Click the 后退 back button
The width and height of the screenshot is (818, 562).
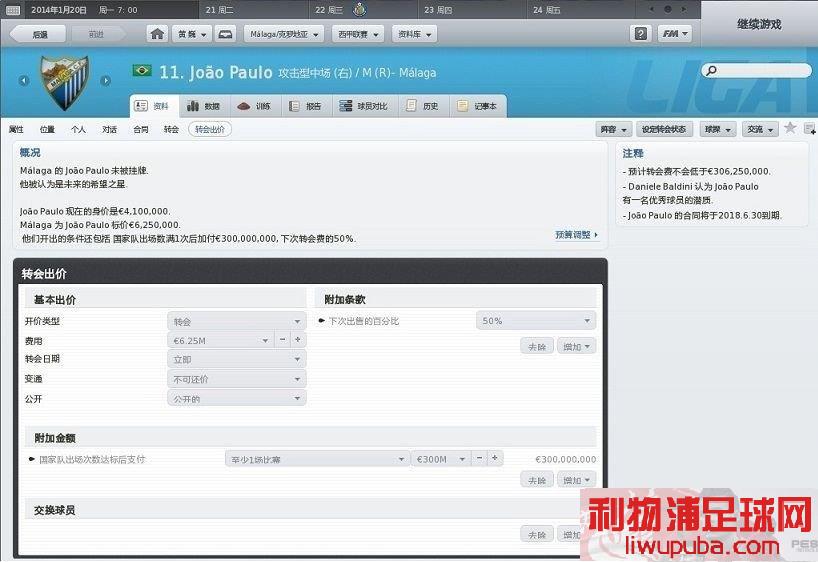click(39, 34)
